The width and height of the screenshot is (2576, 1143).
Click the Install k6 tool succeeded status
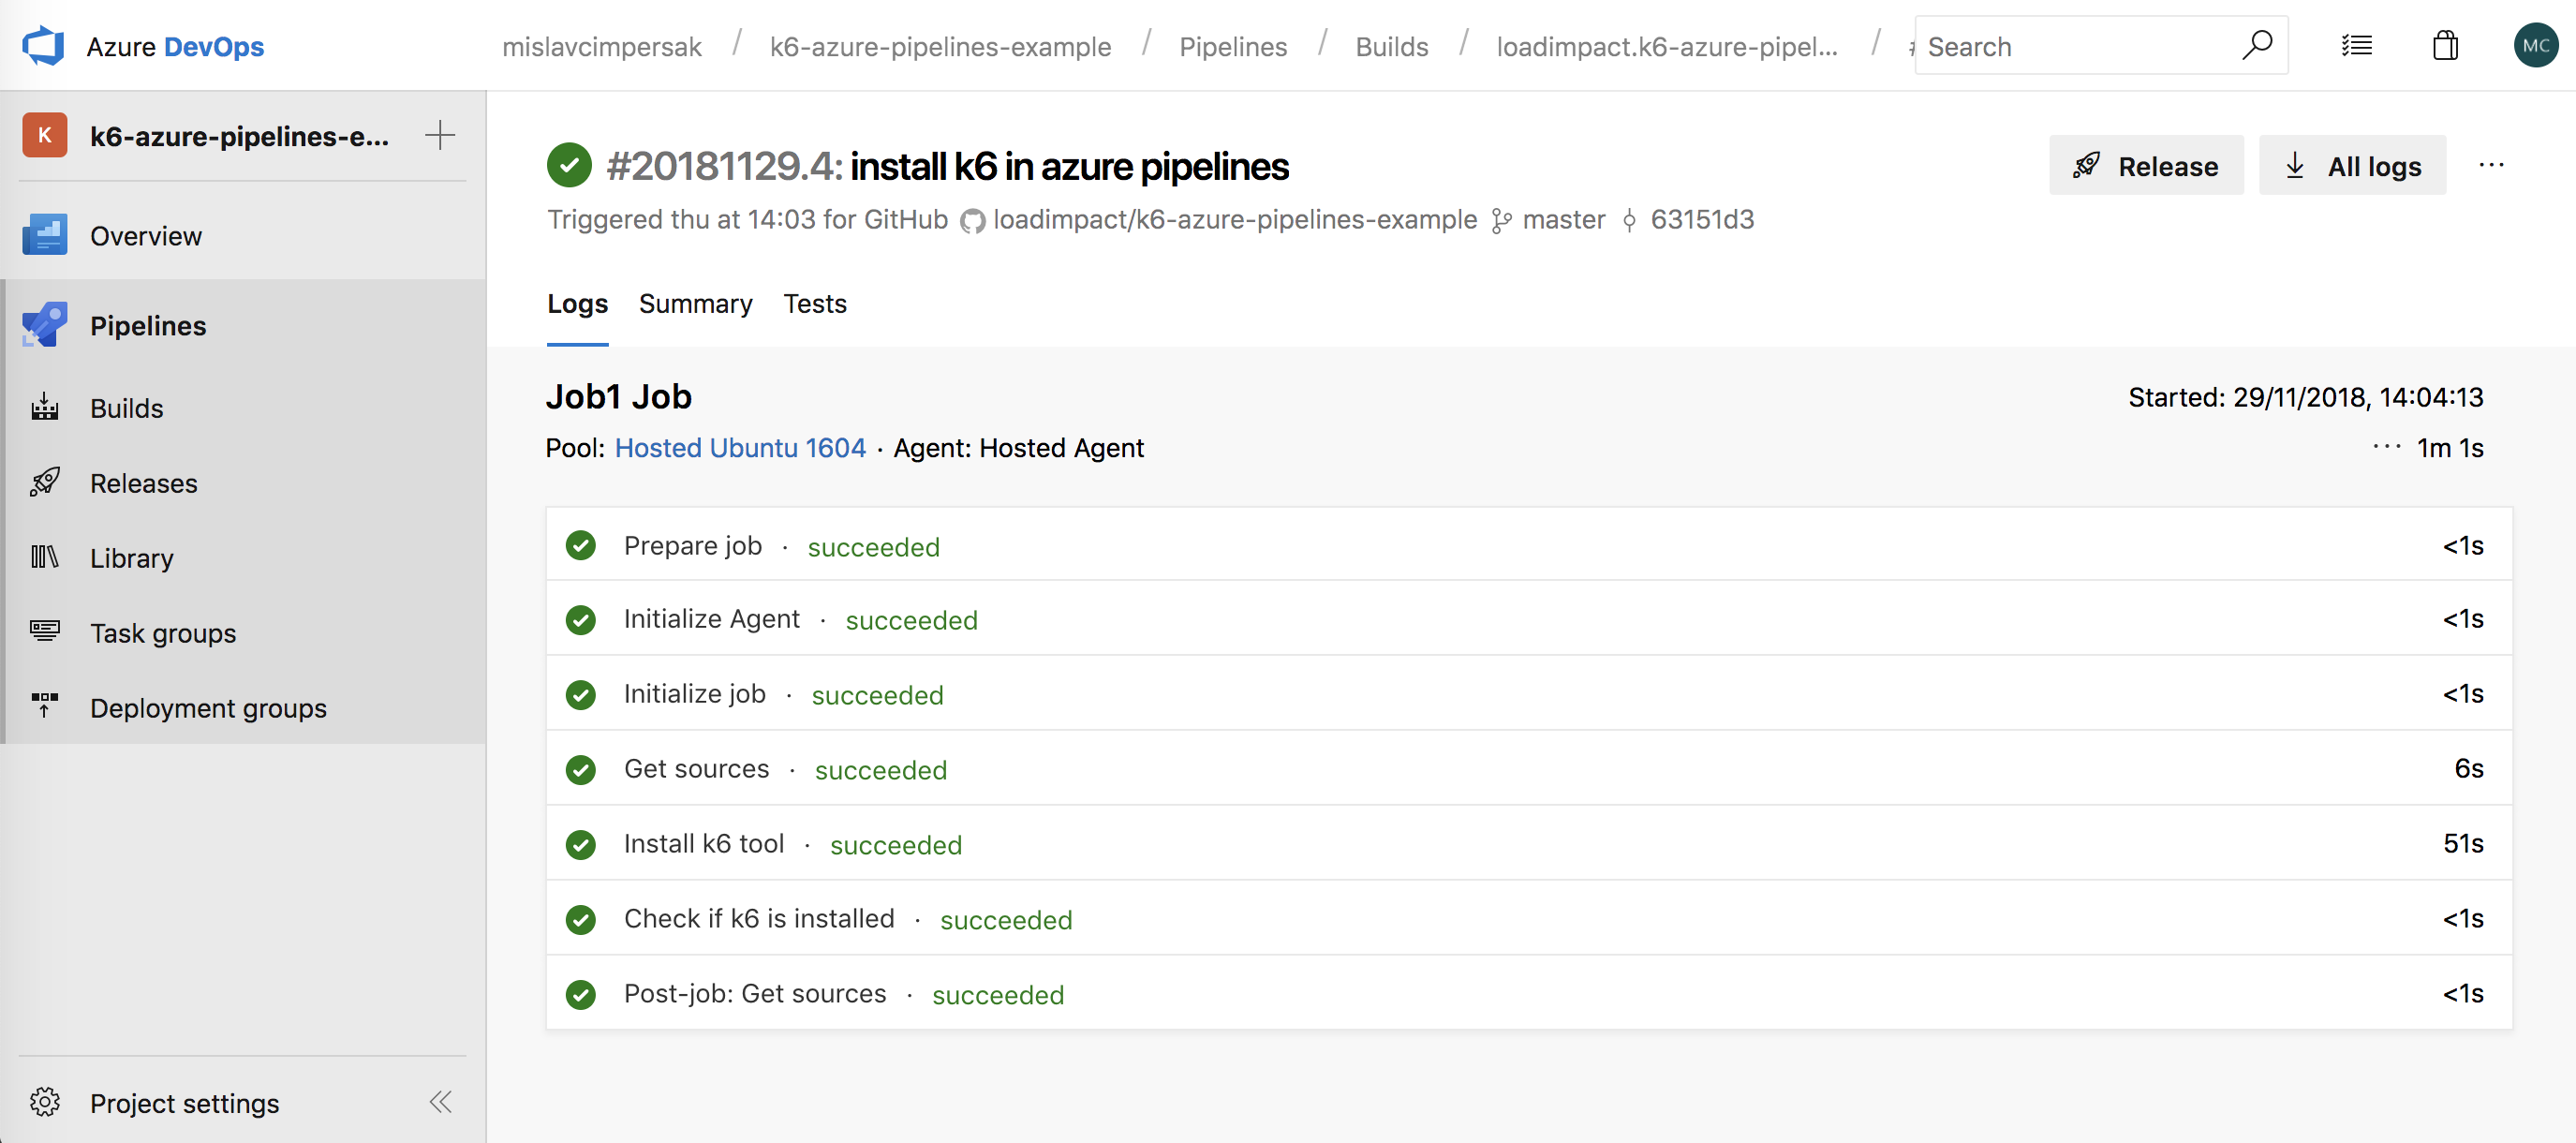(896, 842)
